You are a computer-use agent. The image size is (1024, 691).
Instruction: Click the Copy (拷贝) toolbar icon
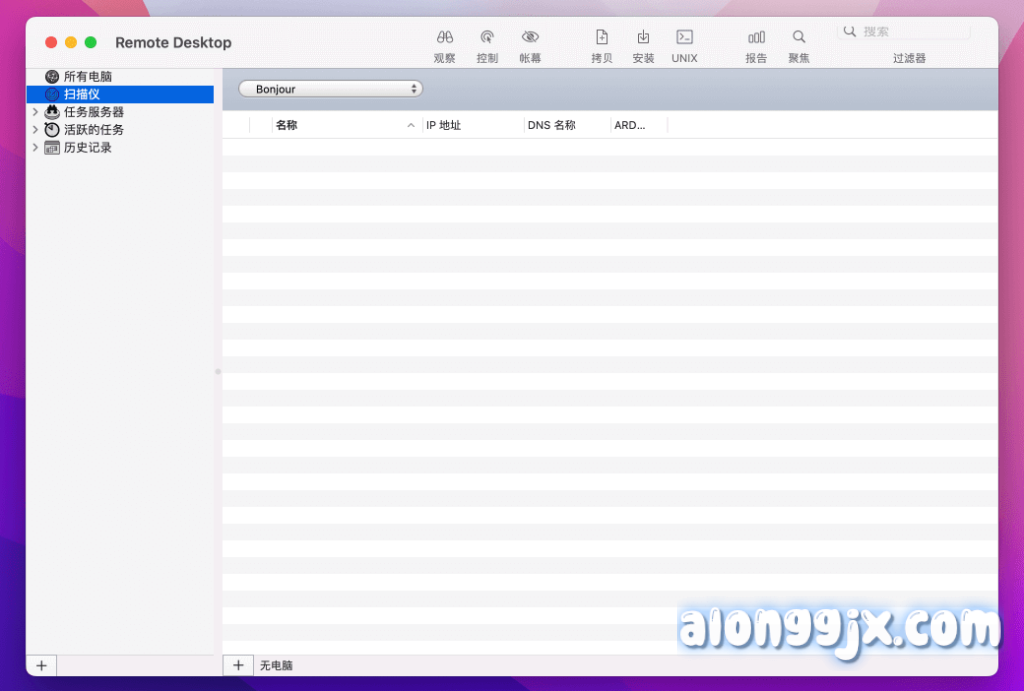tap(602, 37)
